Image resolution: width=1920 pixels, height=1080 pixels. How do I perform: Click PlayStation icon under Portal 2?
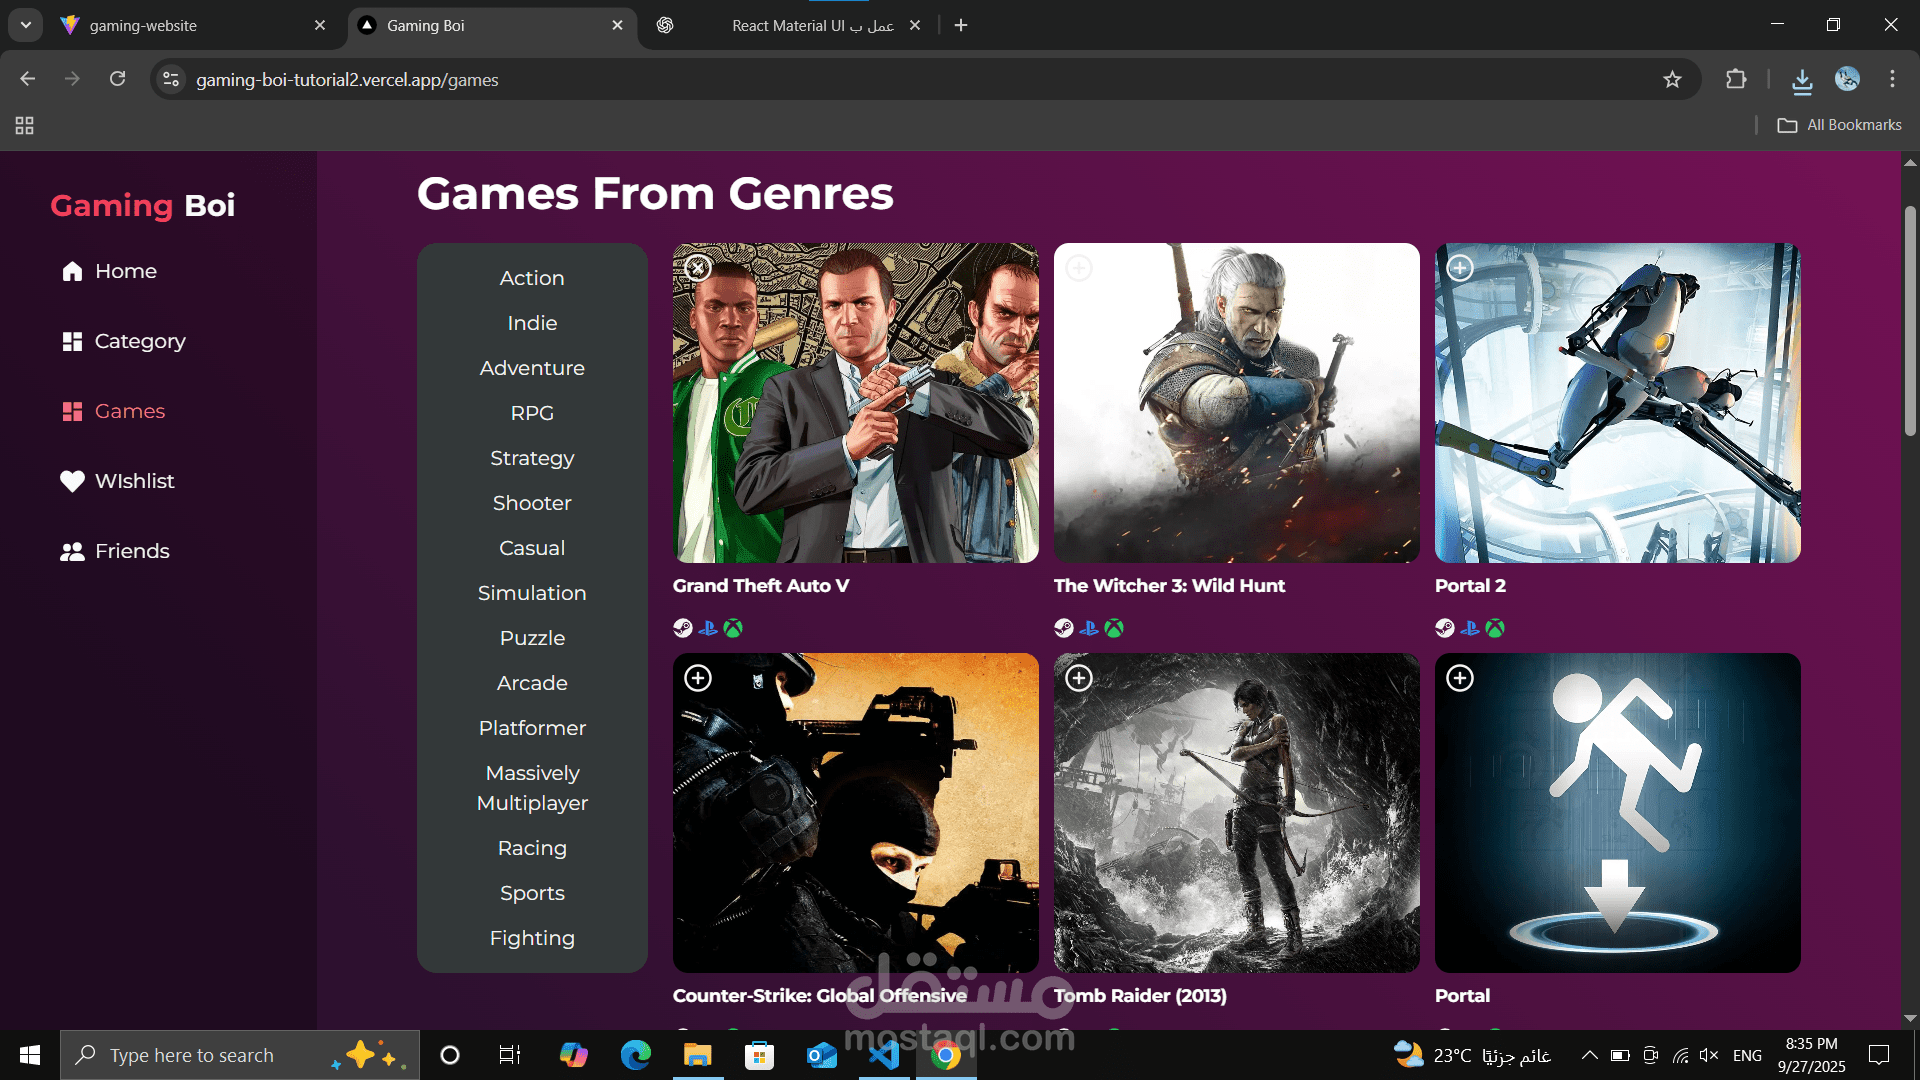(x=1470, y=628)
